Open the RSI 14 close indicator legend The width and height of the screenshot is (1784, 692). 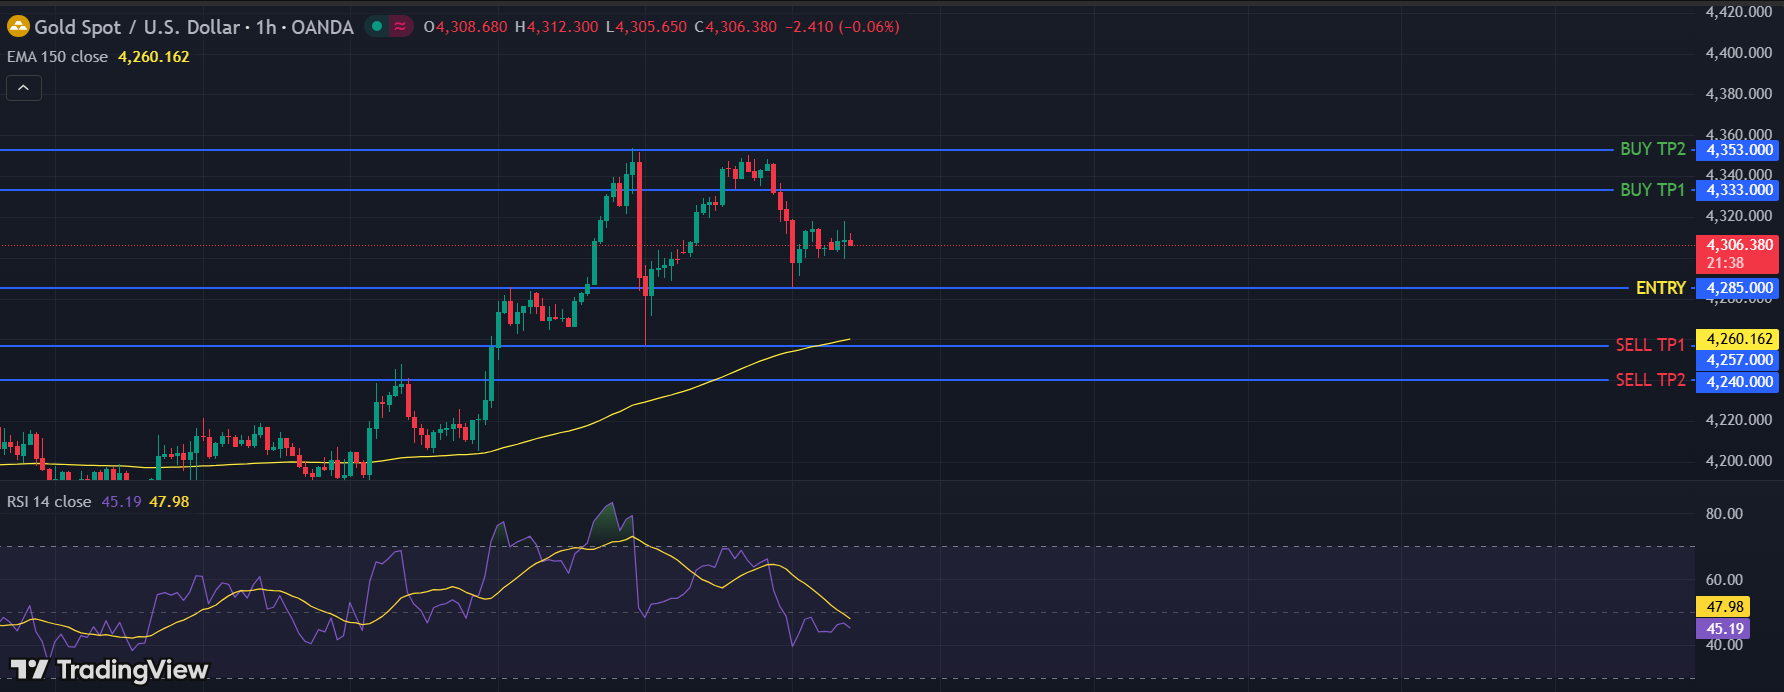49,502
